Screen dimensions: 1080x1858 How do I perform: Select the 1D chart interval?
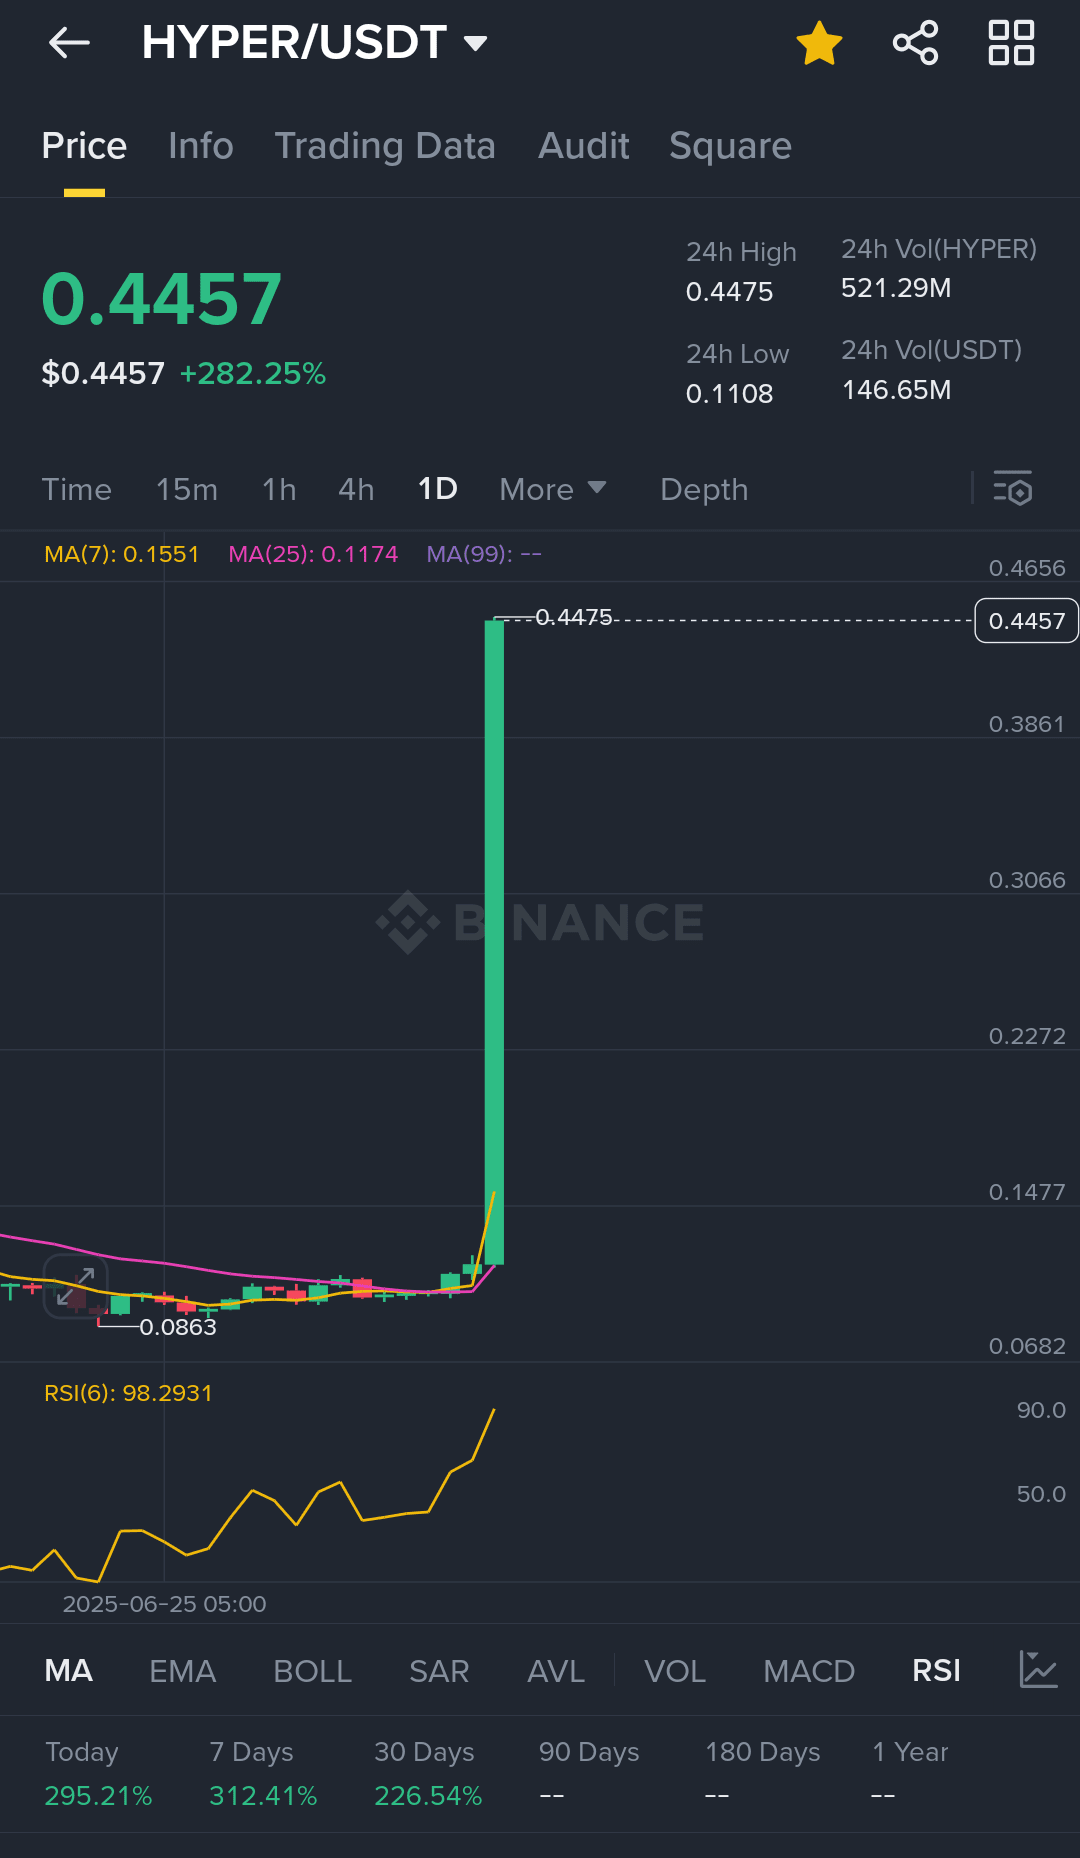click(437, 489)
